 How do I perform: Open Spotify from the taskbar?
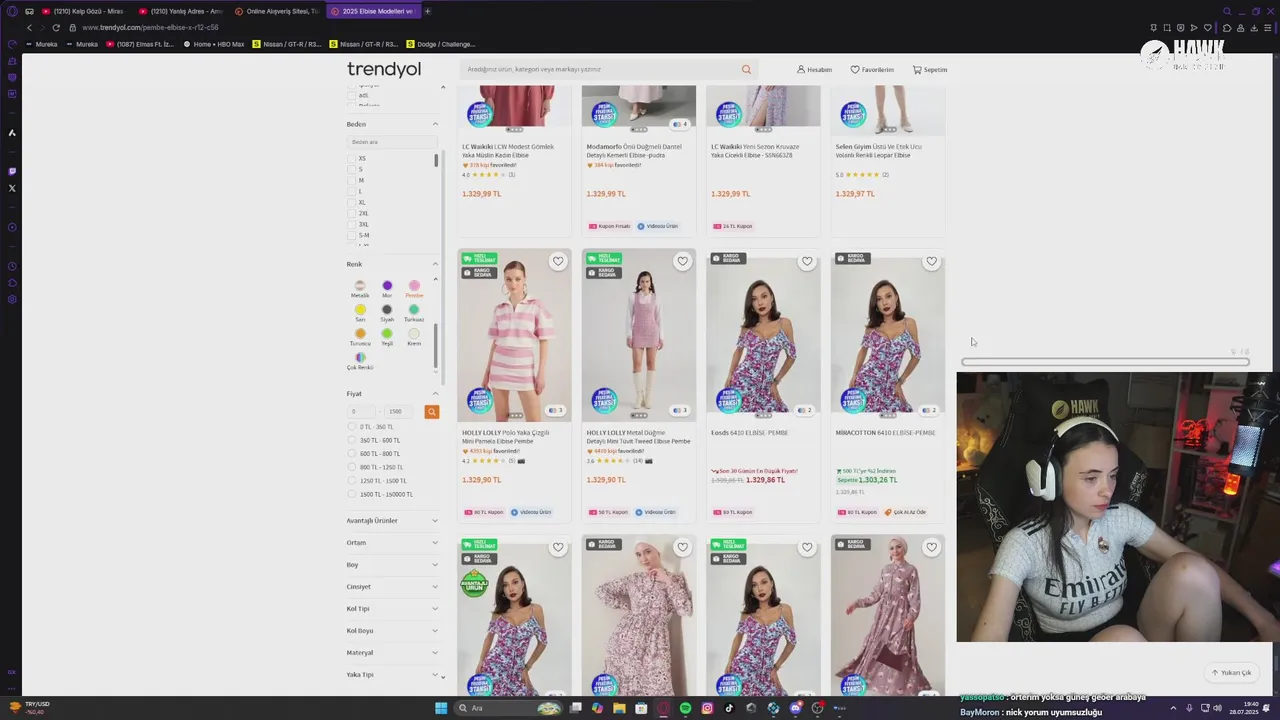[x=685, y=708]
